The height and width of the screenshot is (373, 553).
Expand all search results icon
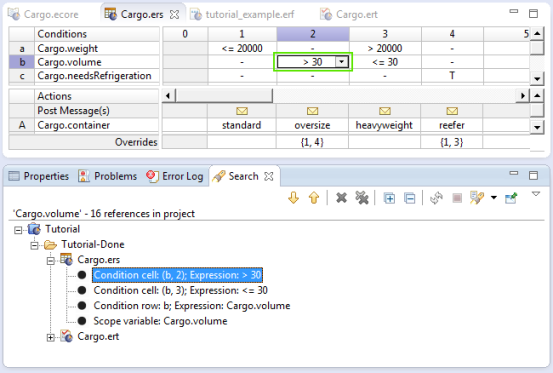tap(389, 198)
